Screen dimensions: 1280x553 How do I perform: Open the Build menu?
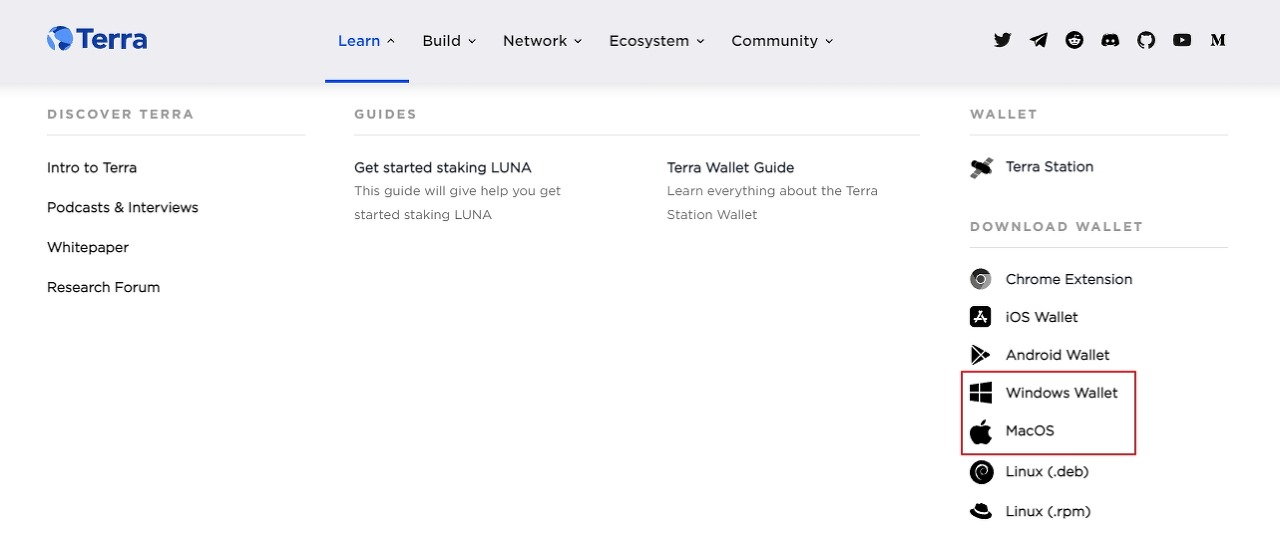click(x=449, y=41)
